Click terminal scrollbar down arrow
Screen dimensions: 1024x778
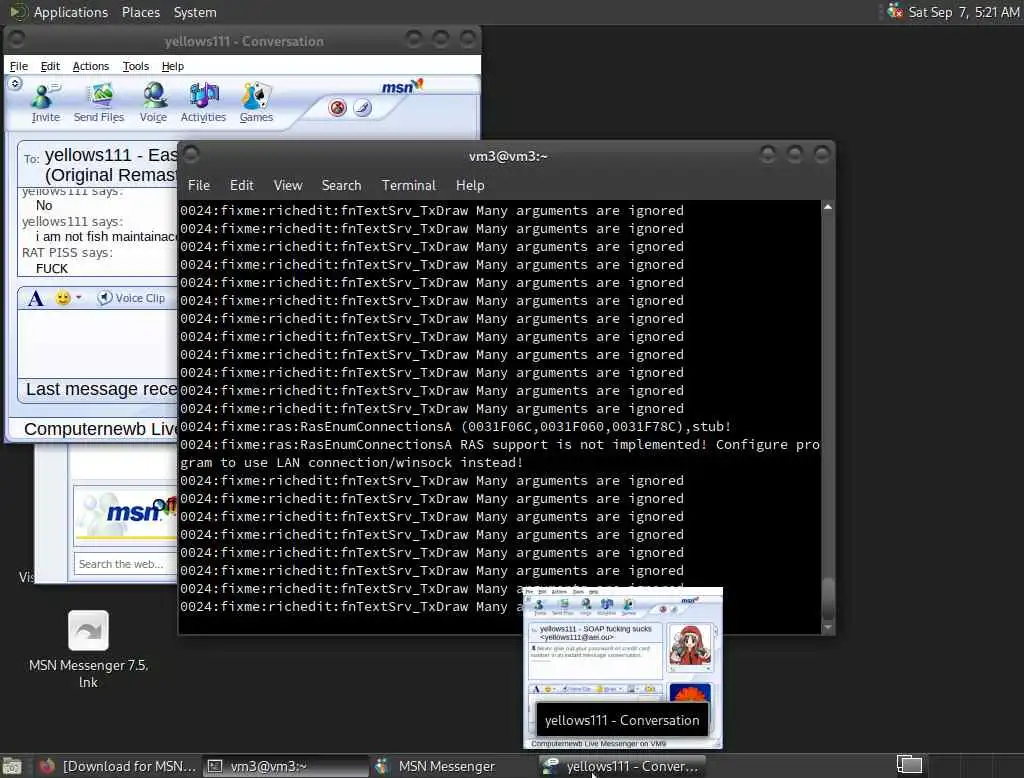coord(827,628)
